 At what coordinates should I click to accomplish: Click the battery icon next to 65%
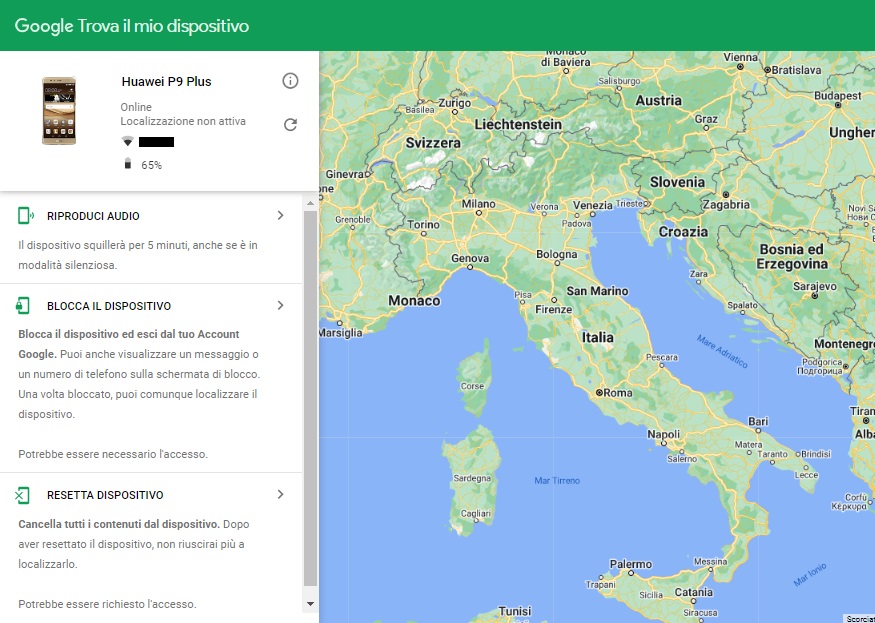(128, 164)
